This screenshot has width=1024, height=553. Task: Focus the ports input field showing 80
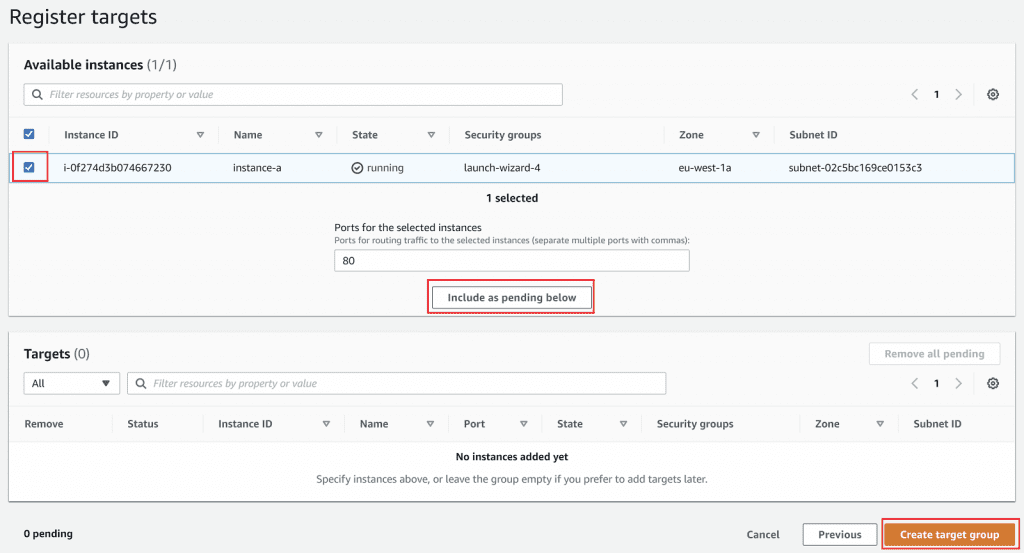tap(511, 260)
